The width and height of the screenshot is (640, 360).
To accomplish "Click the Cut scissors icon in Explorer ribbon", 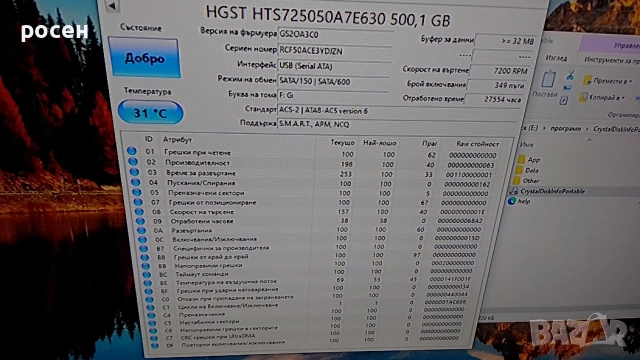I will coord(570,75).
